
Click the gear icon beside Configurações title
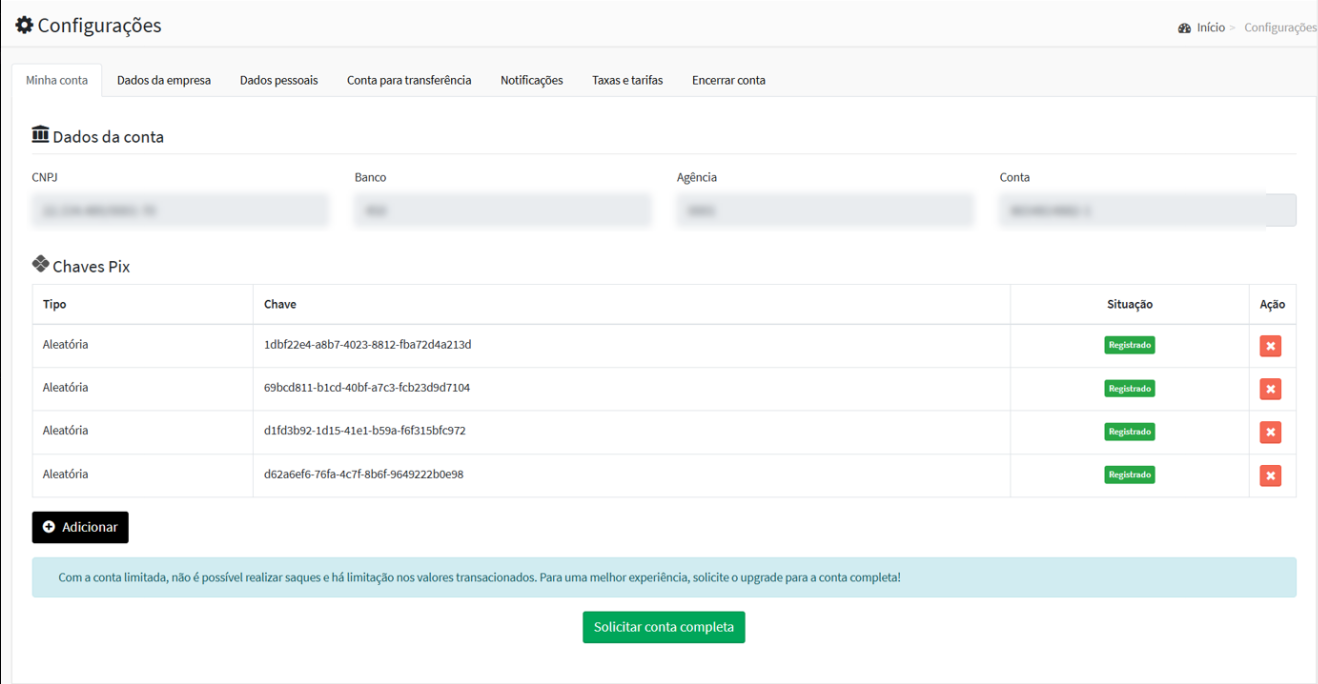[23, 26]
